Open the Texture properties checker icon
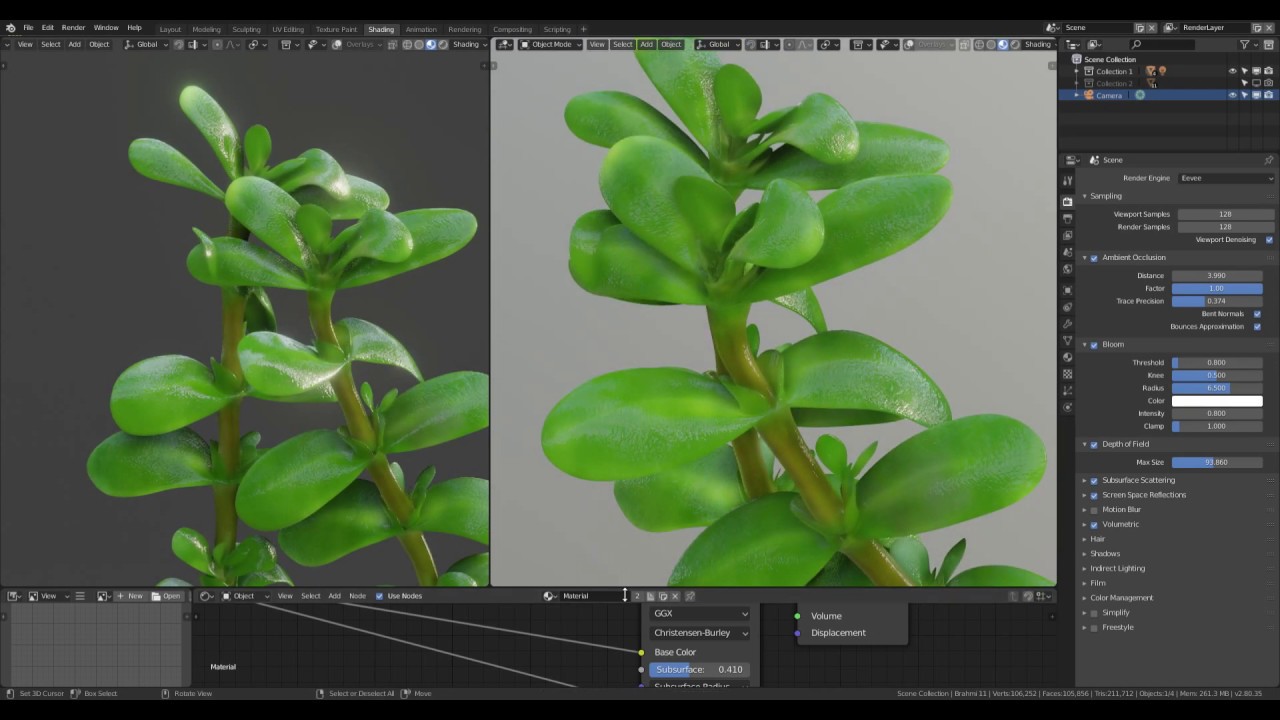 1067,374
